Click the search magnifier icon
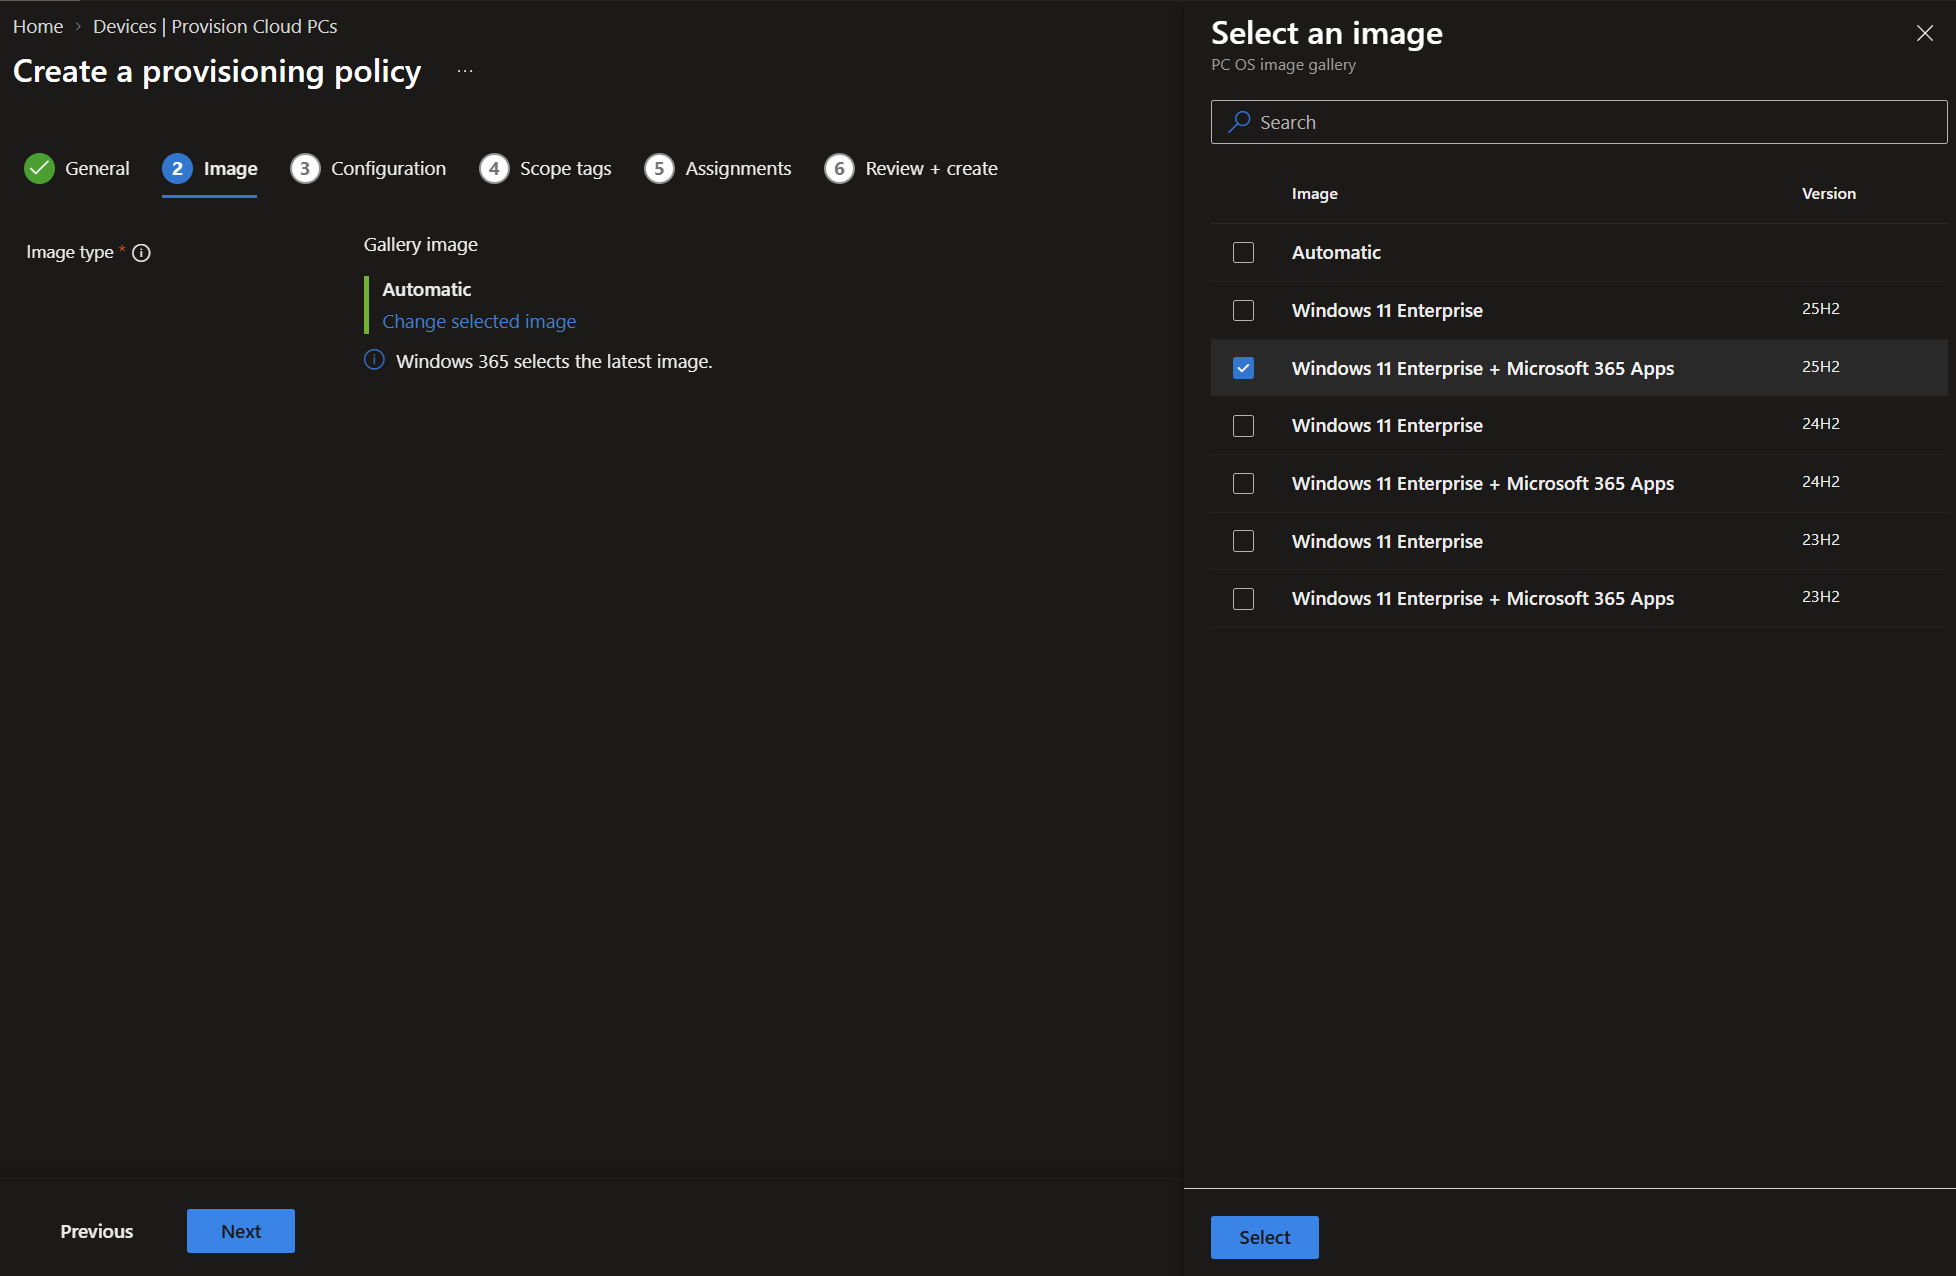 1240,122
